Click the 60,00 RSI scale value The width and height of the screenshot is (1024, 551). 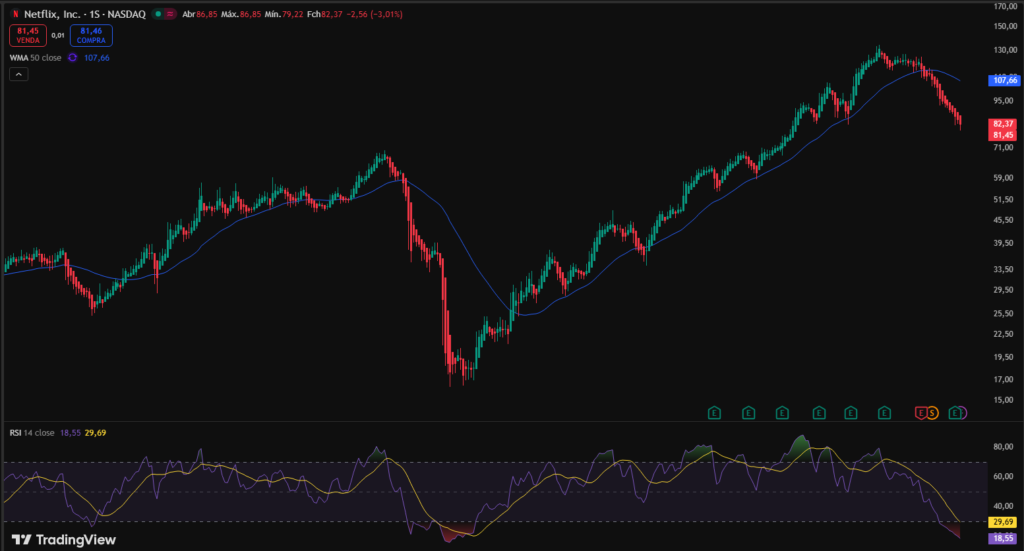click(x=1004, y=477)
